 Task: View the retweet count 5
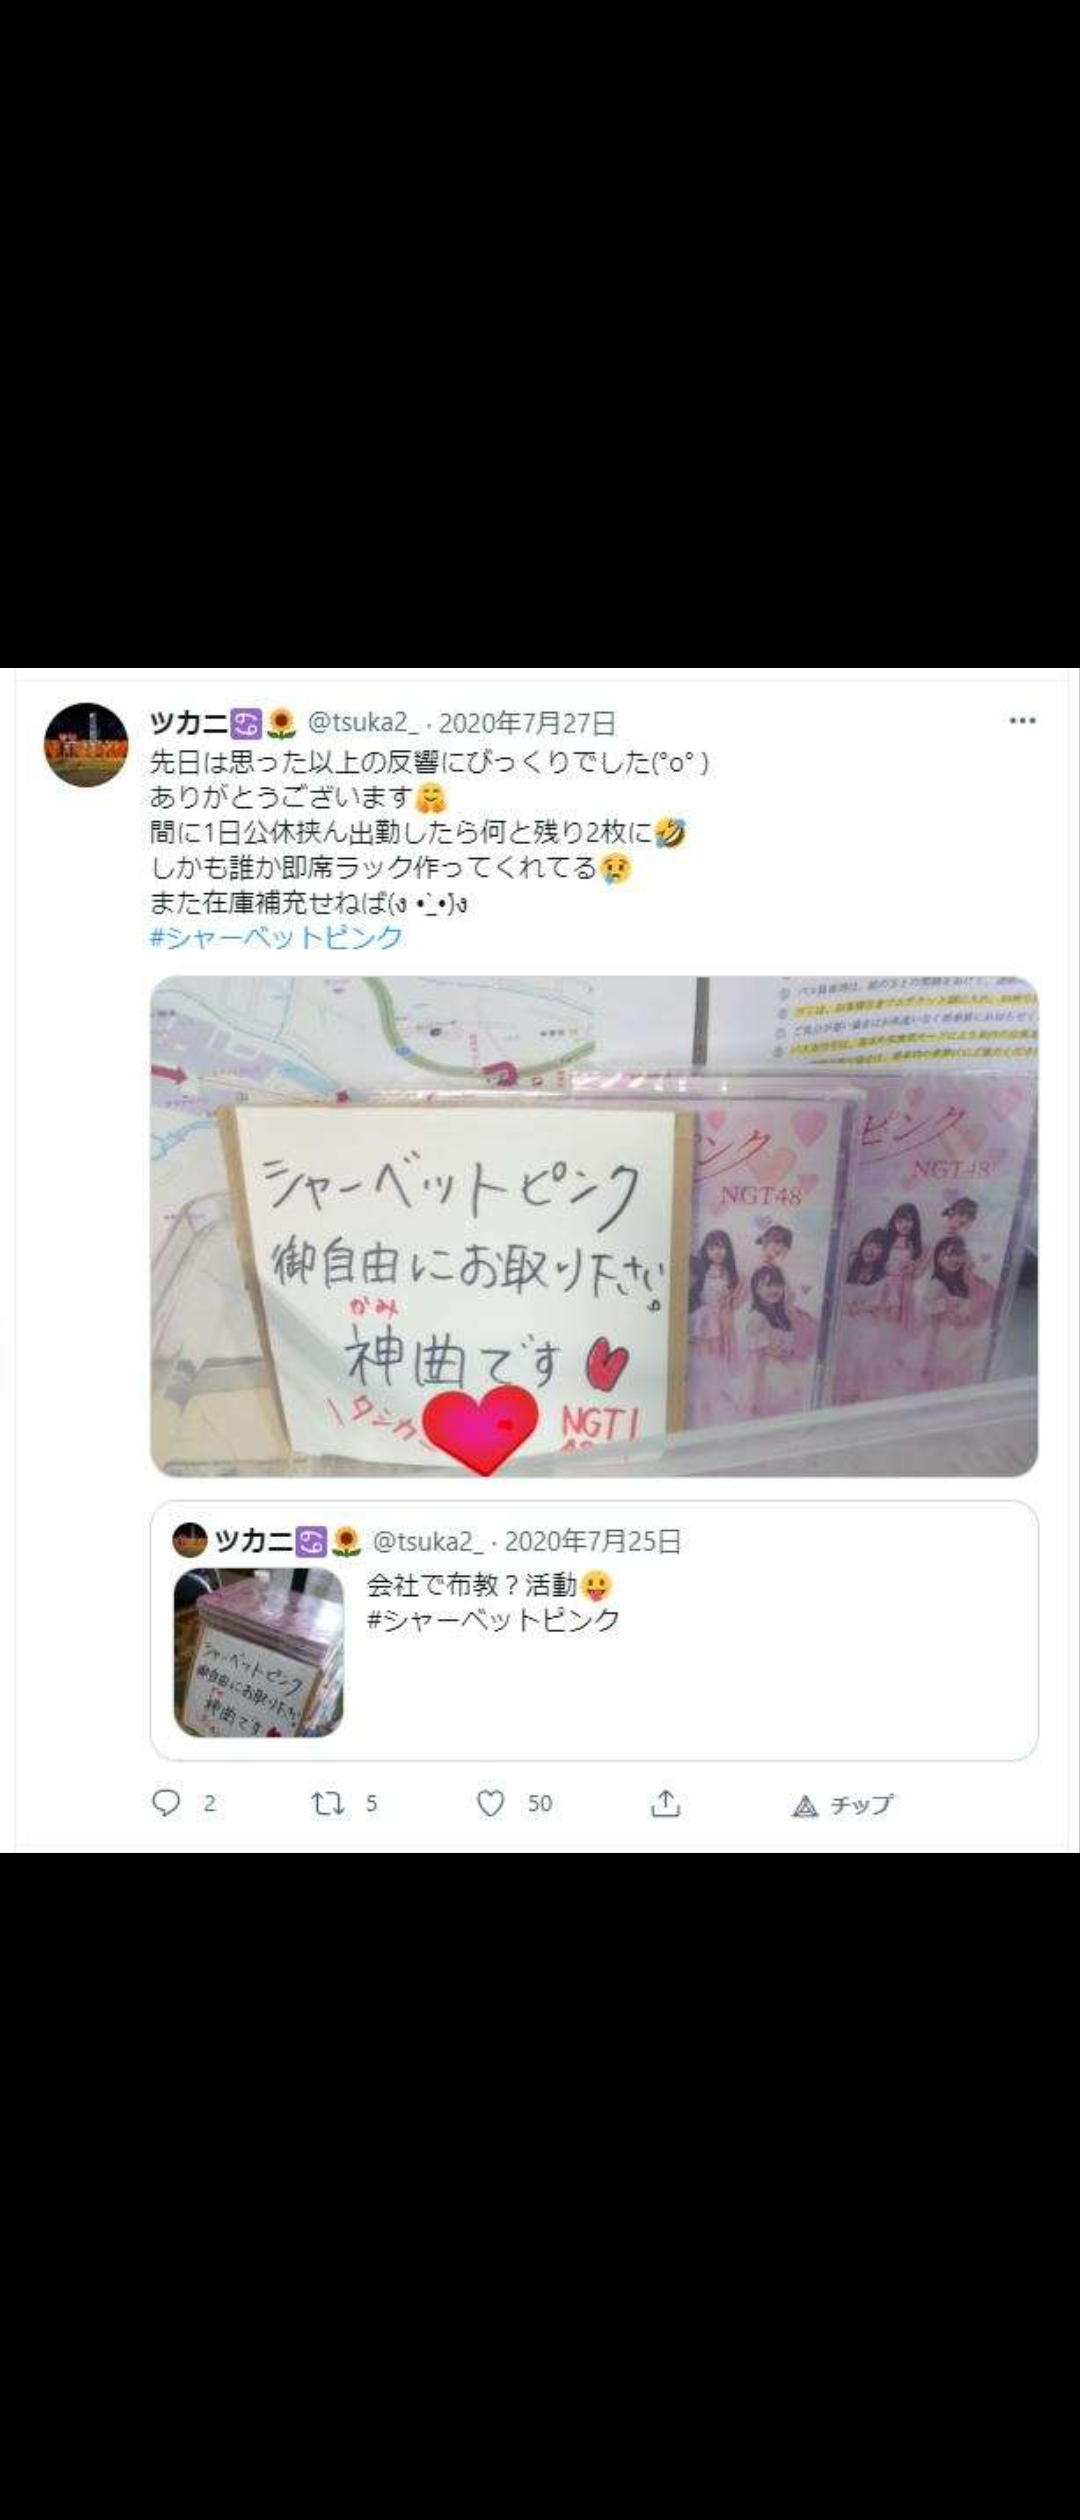[371, 1803]
